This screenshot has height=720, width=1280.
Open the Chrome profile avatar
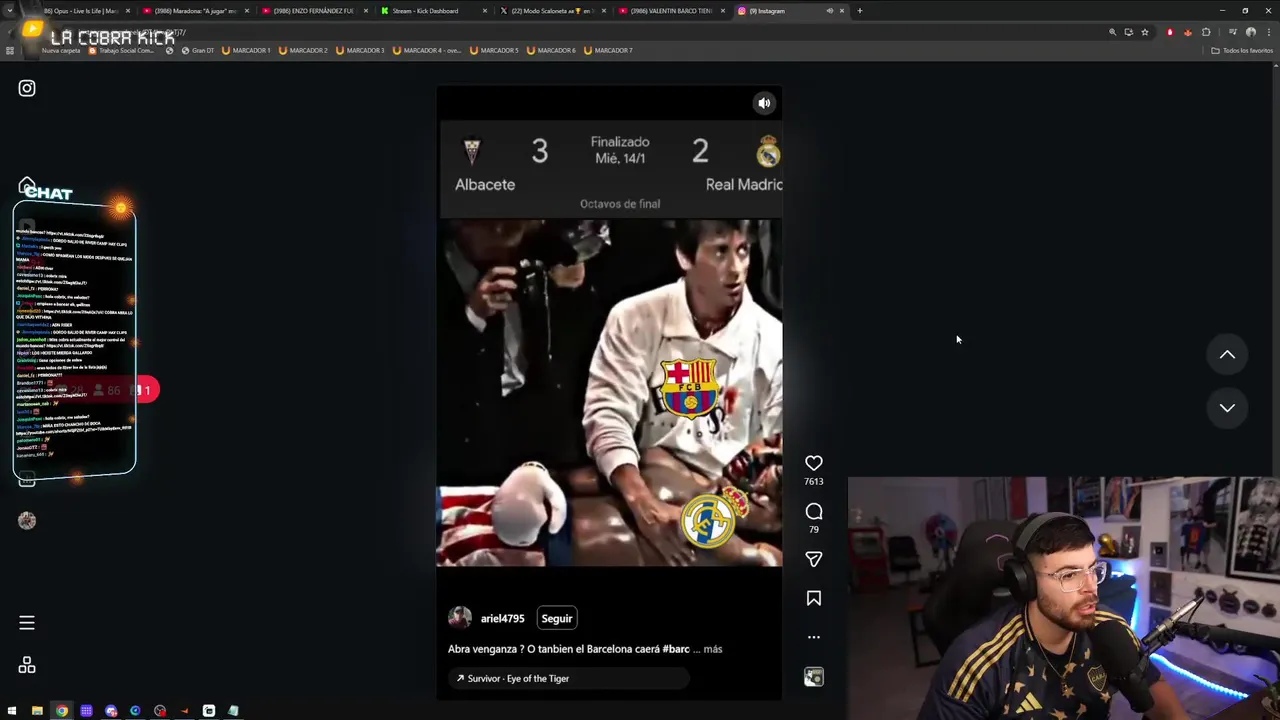pyautogui.click(x=1250, y=32)
